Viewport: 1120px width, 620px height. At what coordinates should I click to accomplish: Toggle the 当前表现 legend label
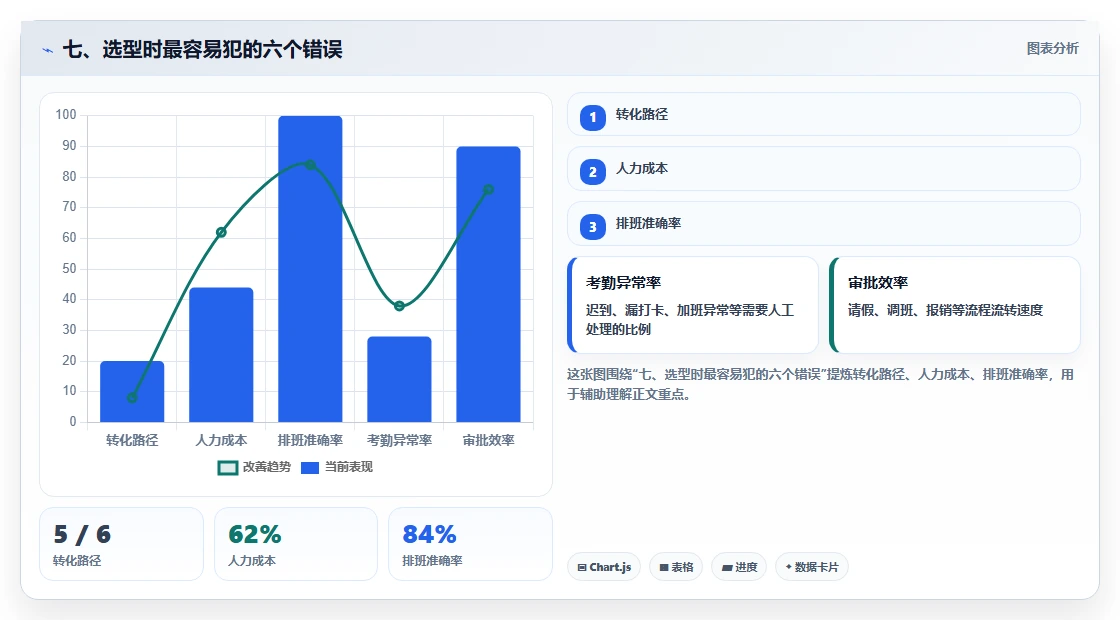pyautogui.click(x=349, y=466)
